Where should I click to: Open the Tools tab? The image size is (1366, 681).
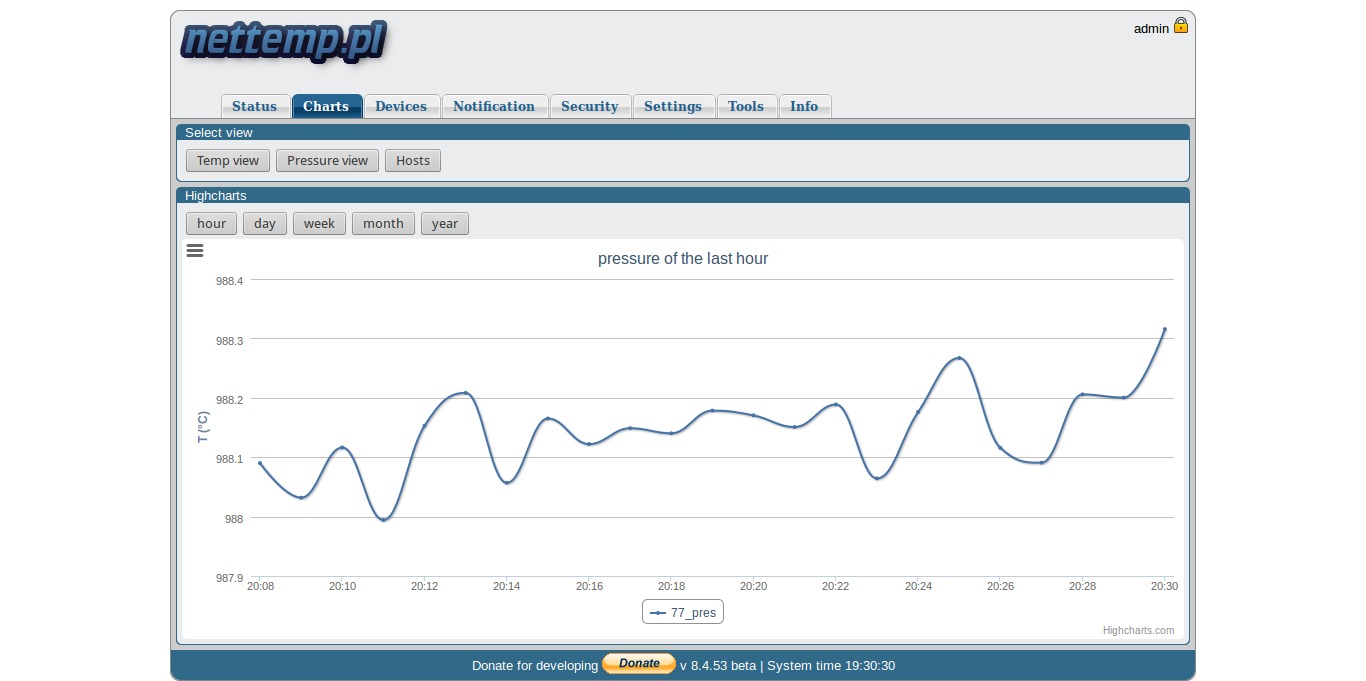(746, 106)
